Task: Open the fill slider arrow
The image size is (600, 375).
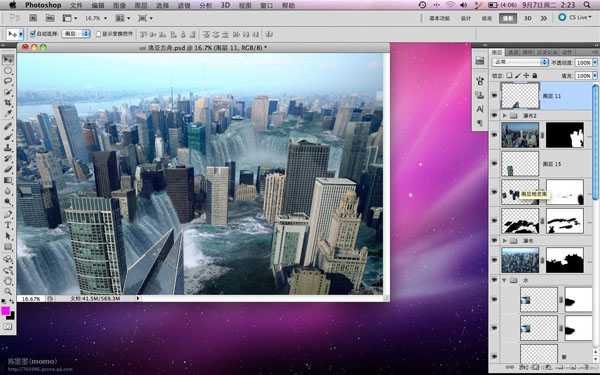Action: 595,76
